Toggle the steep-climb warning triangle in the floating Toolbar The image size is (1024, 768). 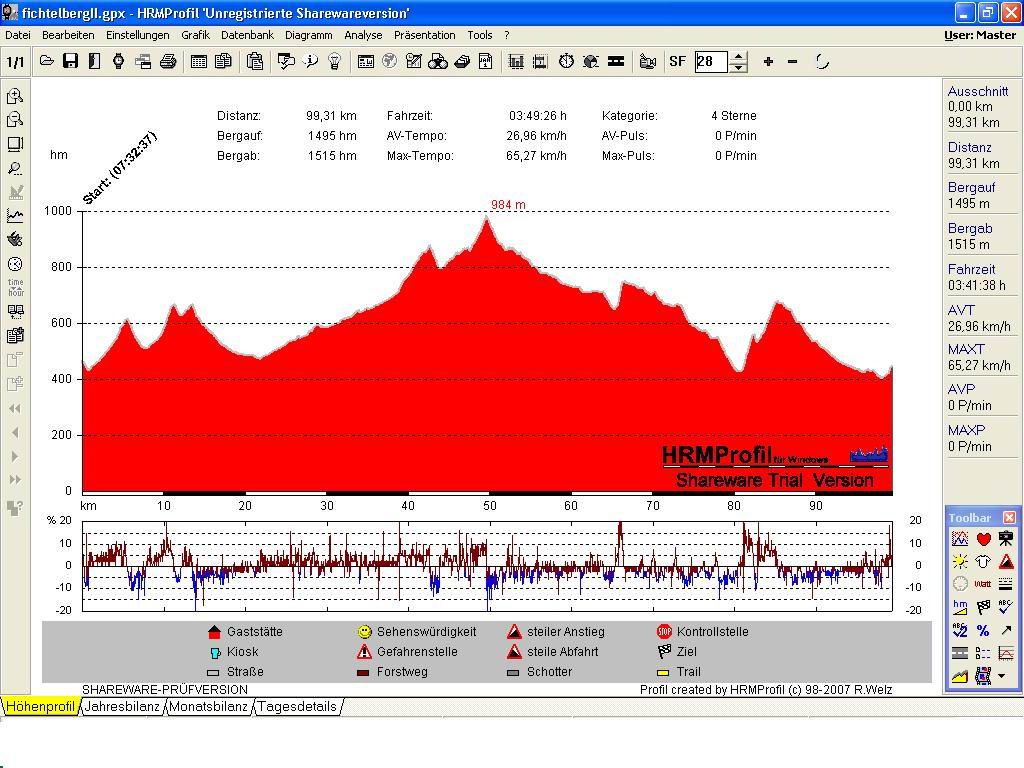1006,561
